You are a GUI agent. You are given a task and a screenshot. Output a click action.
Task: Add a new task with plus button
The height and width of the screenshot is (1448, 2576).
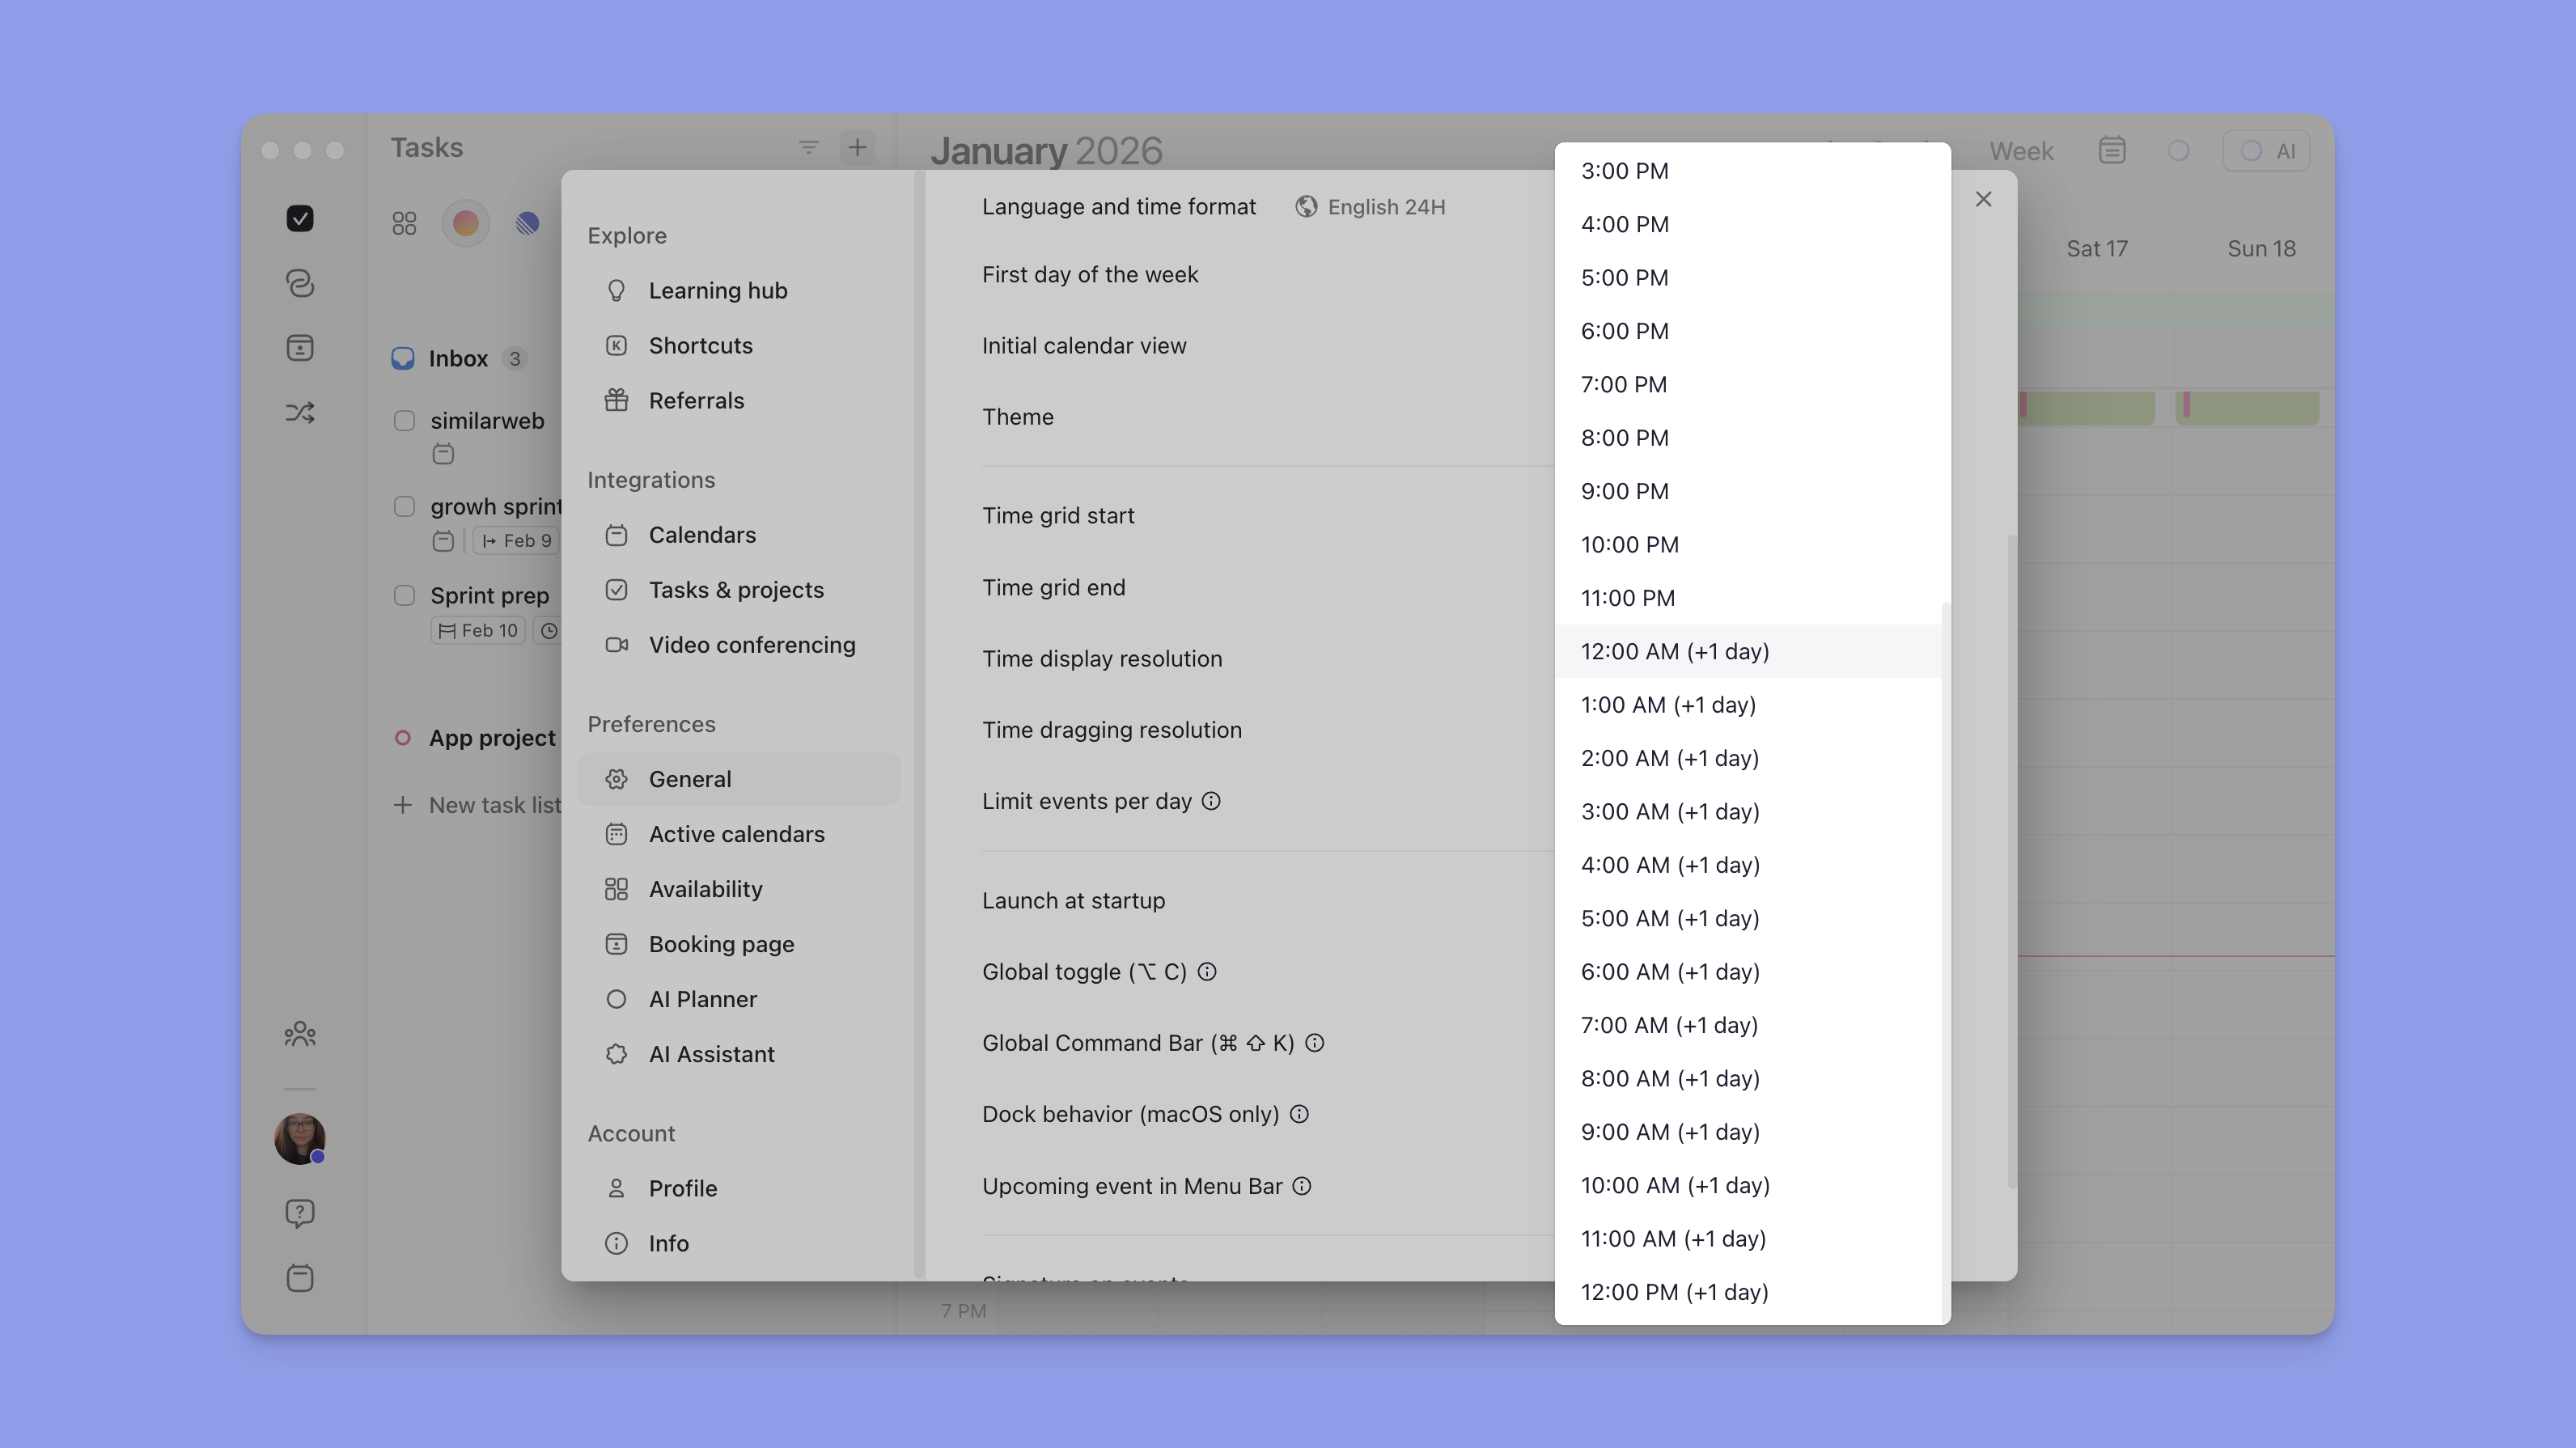pos(857,148)
